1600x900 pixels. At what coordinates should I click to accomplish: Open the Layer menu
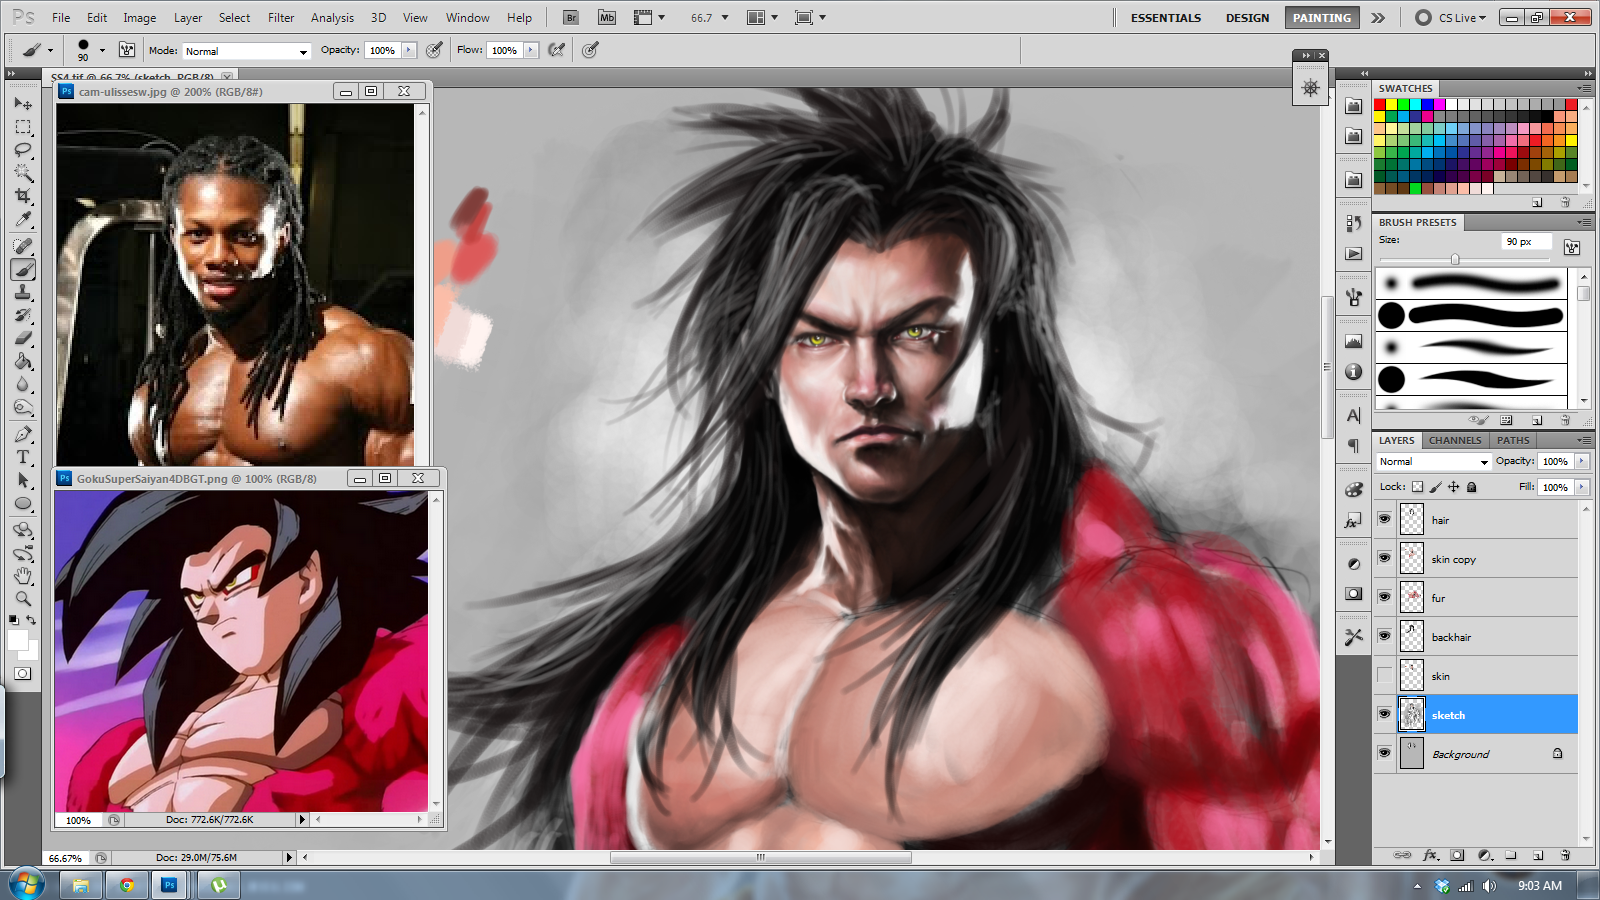point(188,17)
